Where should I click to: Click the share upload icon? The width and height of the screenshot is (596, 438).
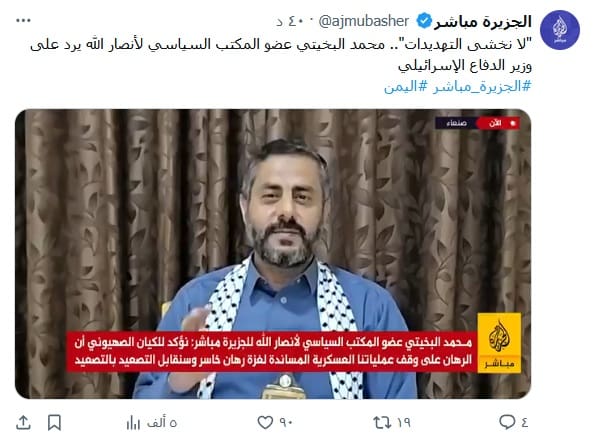pyautogui.click(x=23, y=422)
